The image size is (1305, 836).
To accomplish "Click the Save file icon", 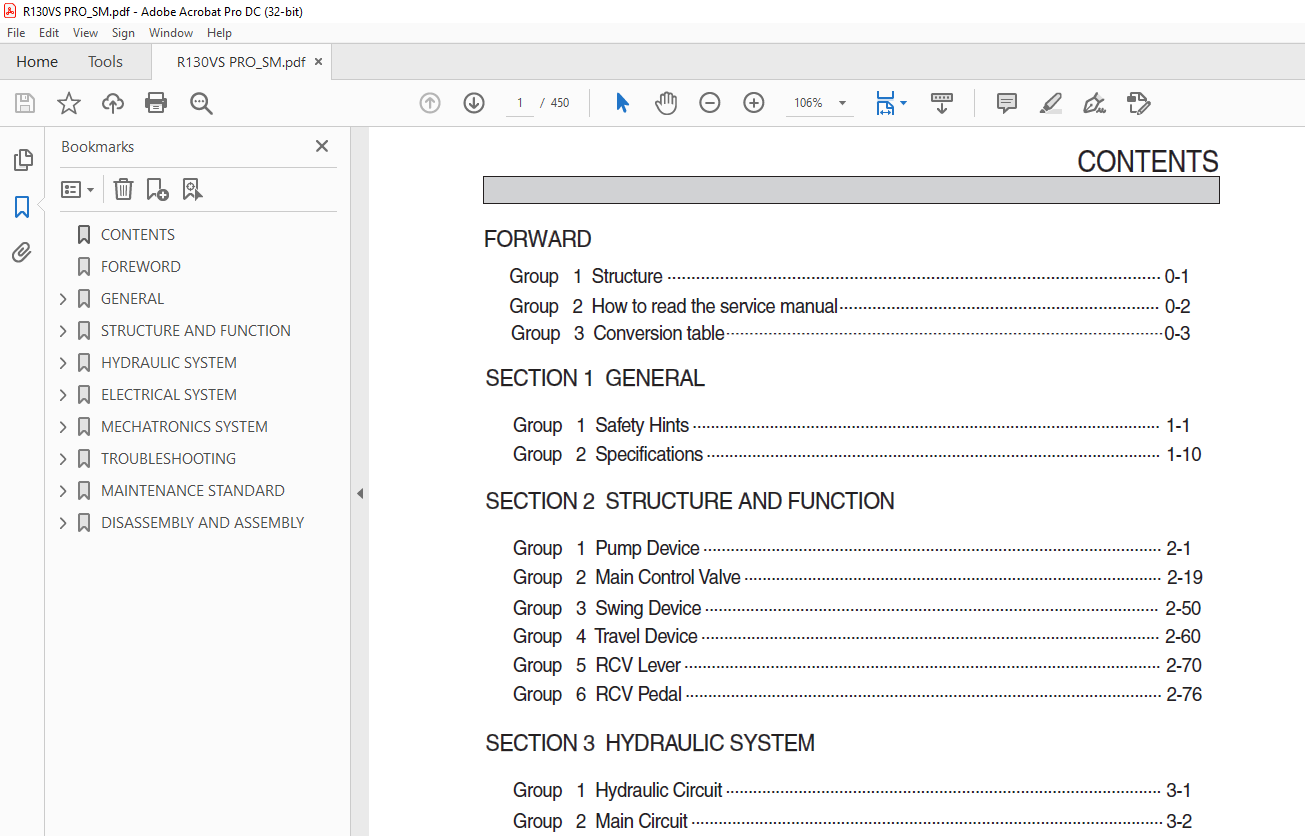I will click(25, 103).
